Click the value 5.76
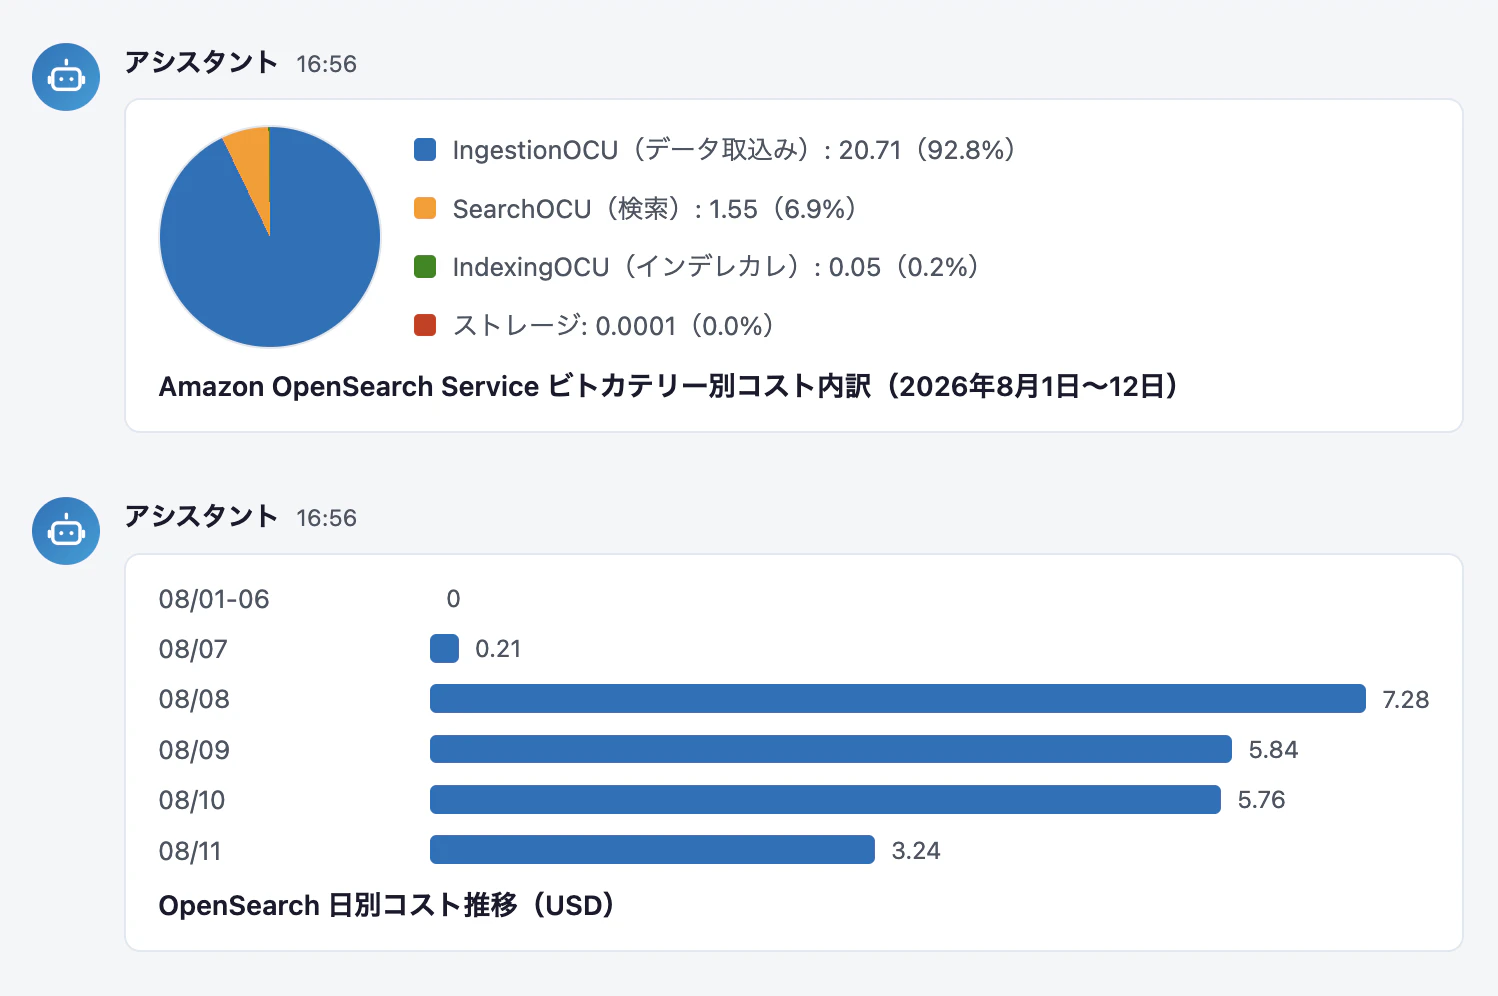The width and height of the screenshot is (1498, 996). (1262, 800)
